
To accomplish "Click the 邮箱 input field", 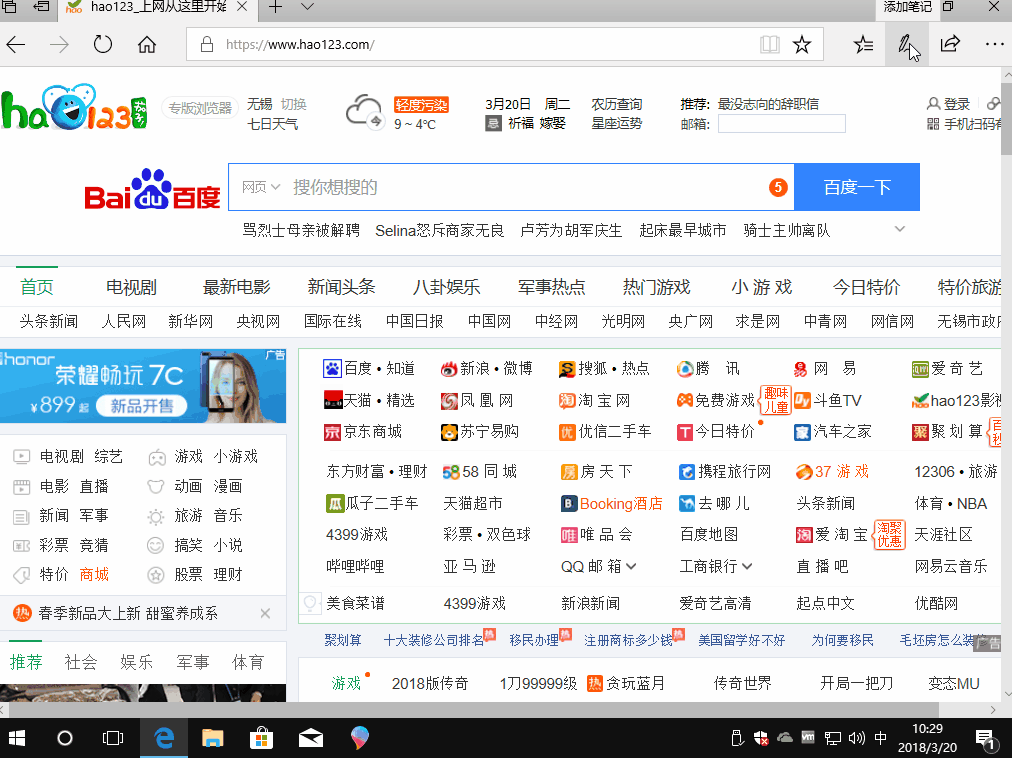I will [x=782, y=123].
